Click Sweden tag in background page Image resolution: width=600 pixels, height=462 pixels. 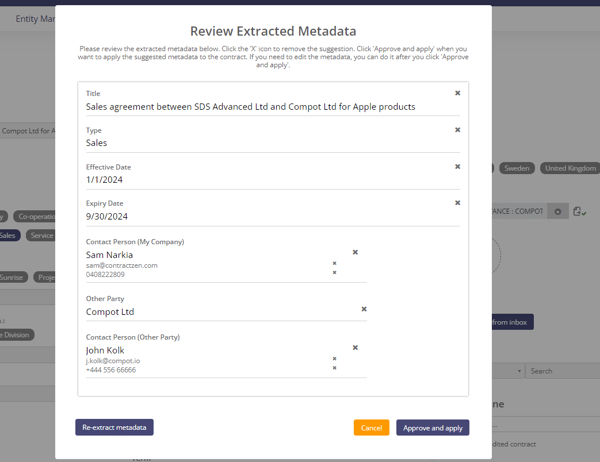(517, 168)
